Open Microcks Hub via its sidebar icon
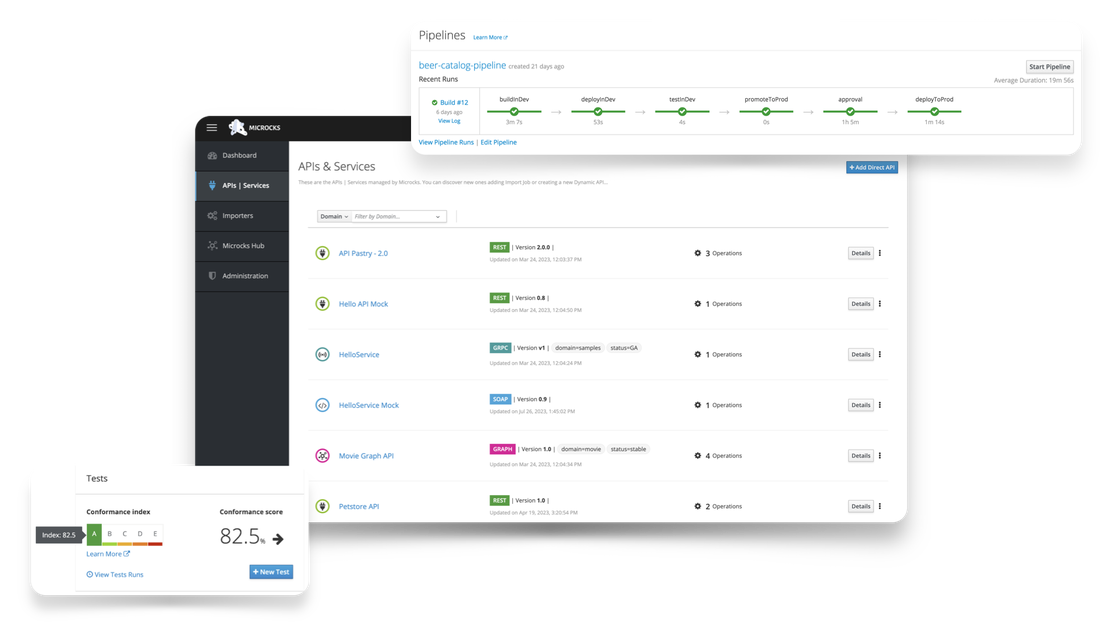1110x624 pixels. point(212,245)
